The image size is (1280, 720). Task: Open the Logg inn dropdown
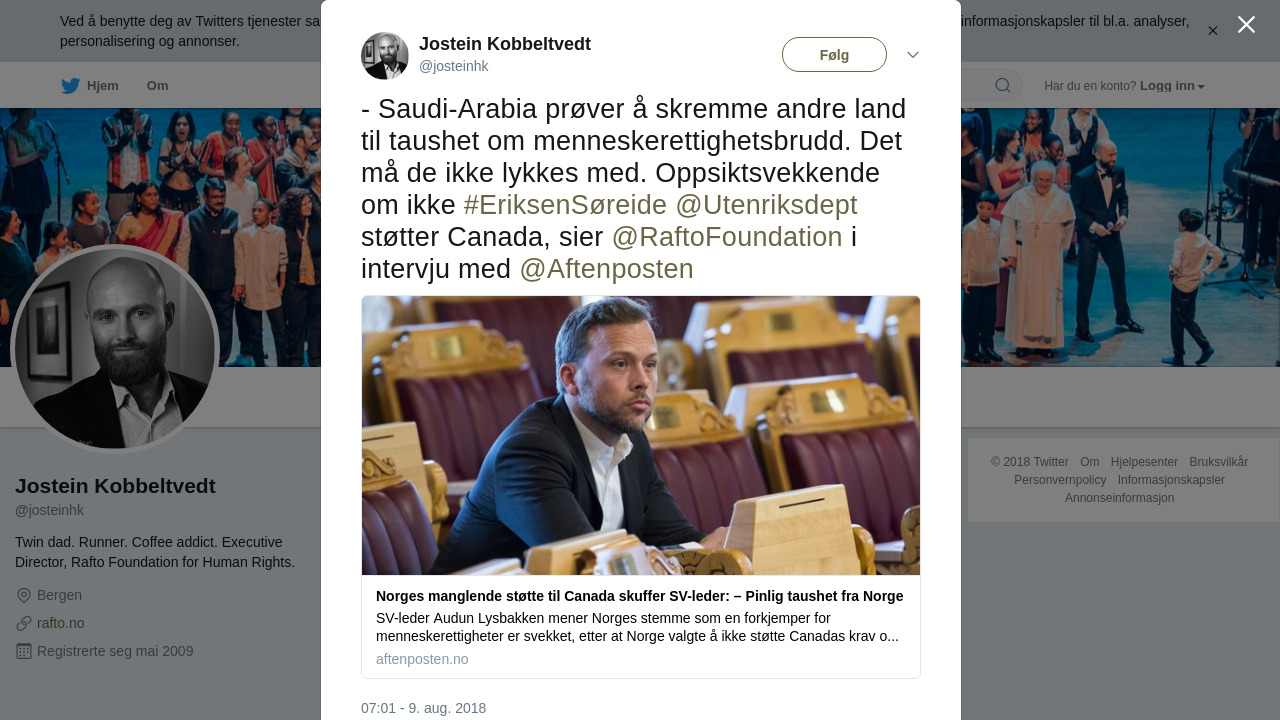coord(1172,86)
